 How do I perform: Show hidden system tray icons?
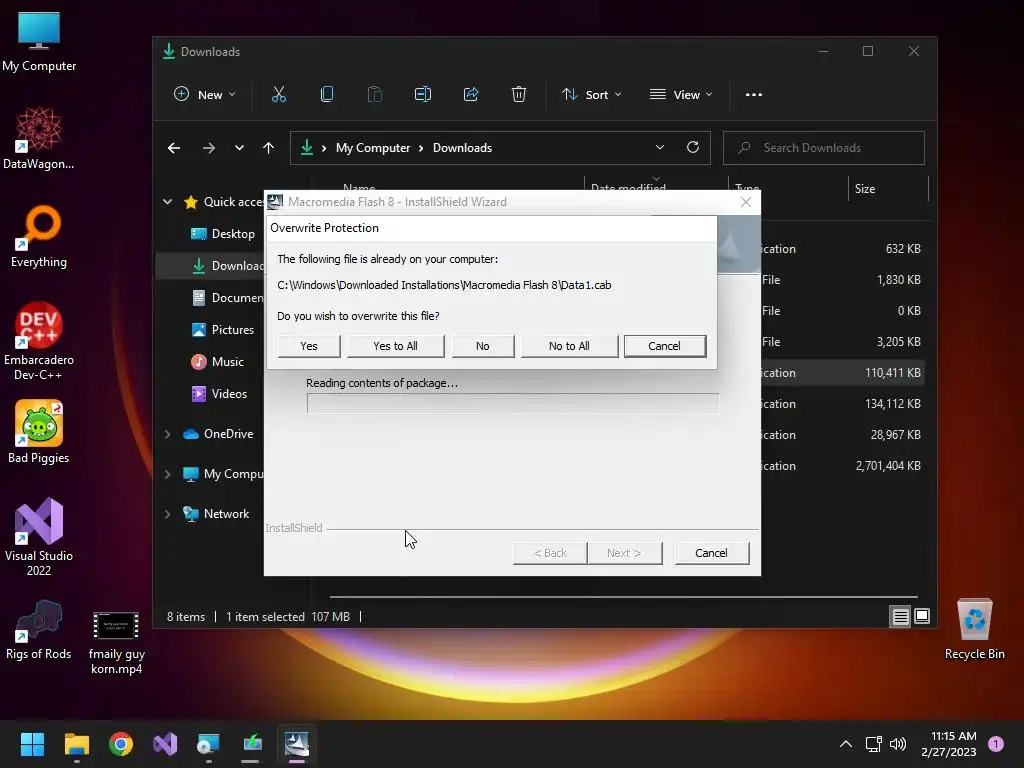coord(846,744)
